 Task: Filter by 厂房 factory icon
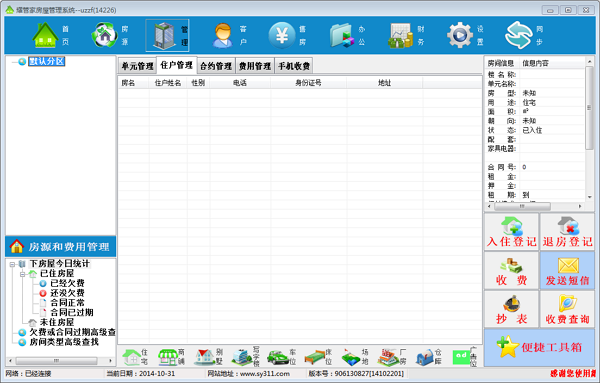pos(392,357)
